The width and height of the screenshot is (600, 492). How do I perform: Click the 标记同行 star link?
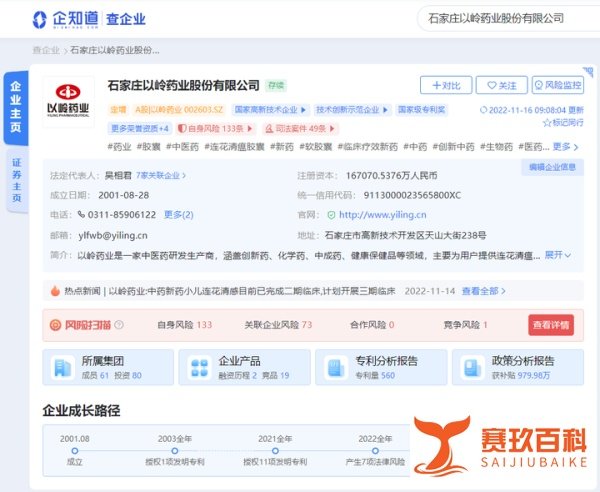coord(563,123)
